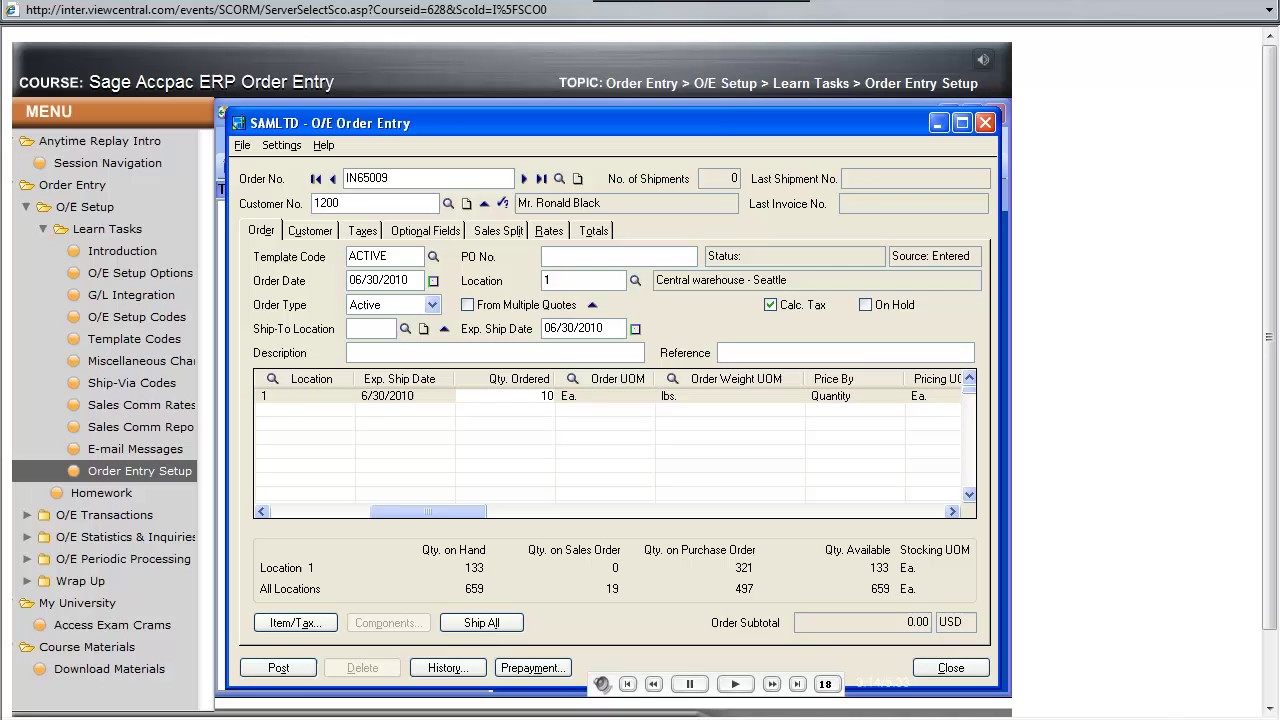Fast-forward the lesson playback
The image size is (1280, 720).
pyautogui.click(x=772, y=684)
